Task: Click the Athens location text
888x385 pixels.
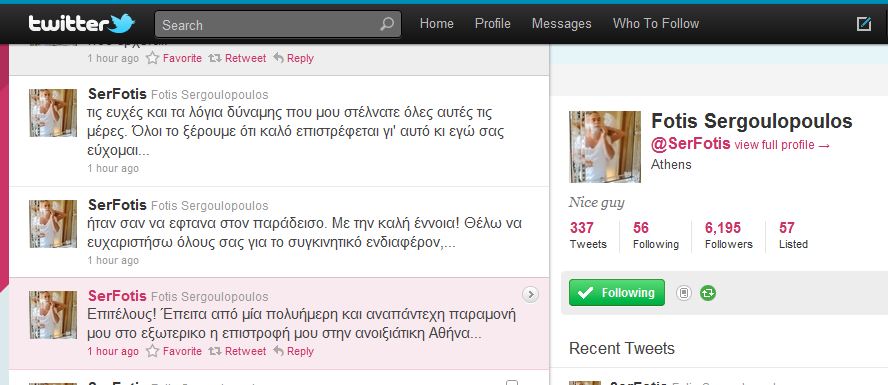Action: 671,164
